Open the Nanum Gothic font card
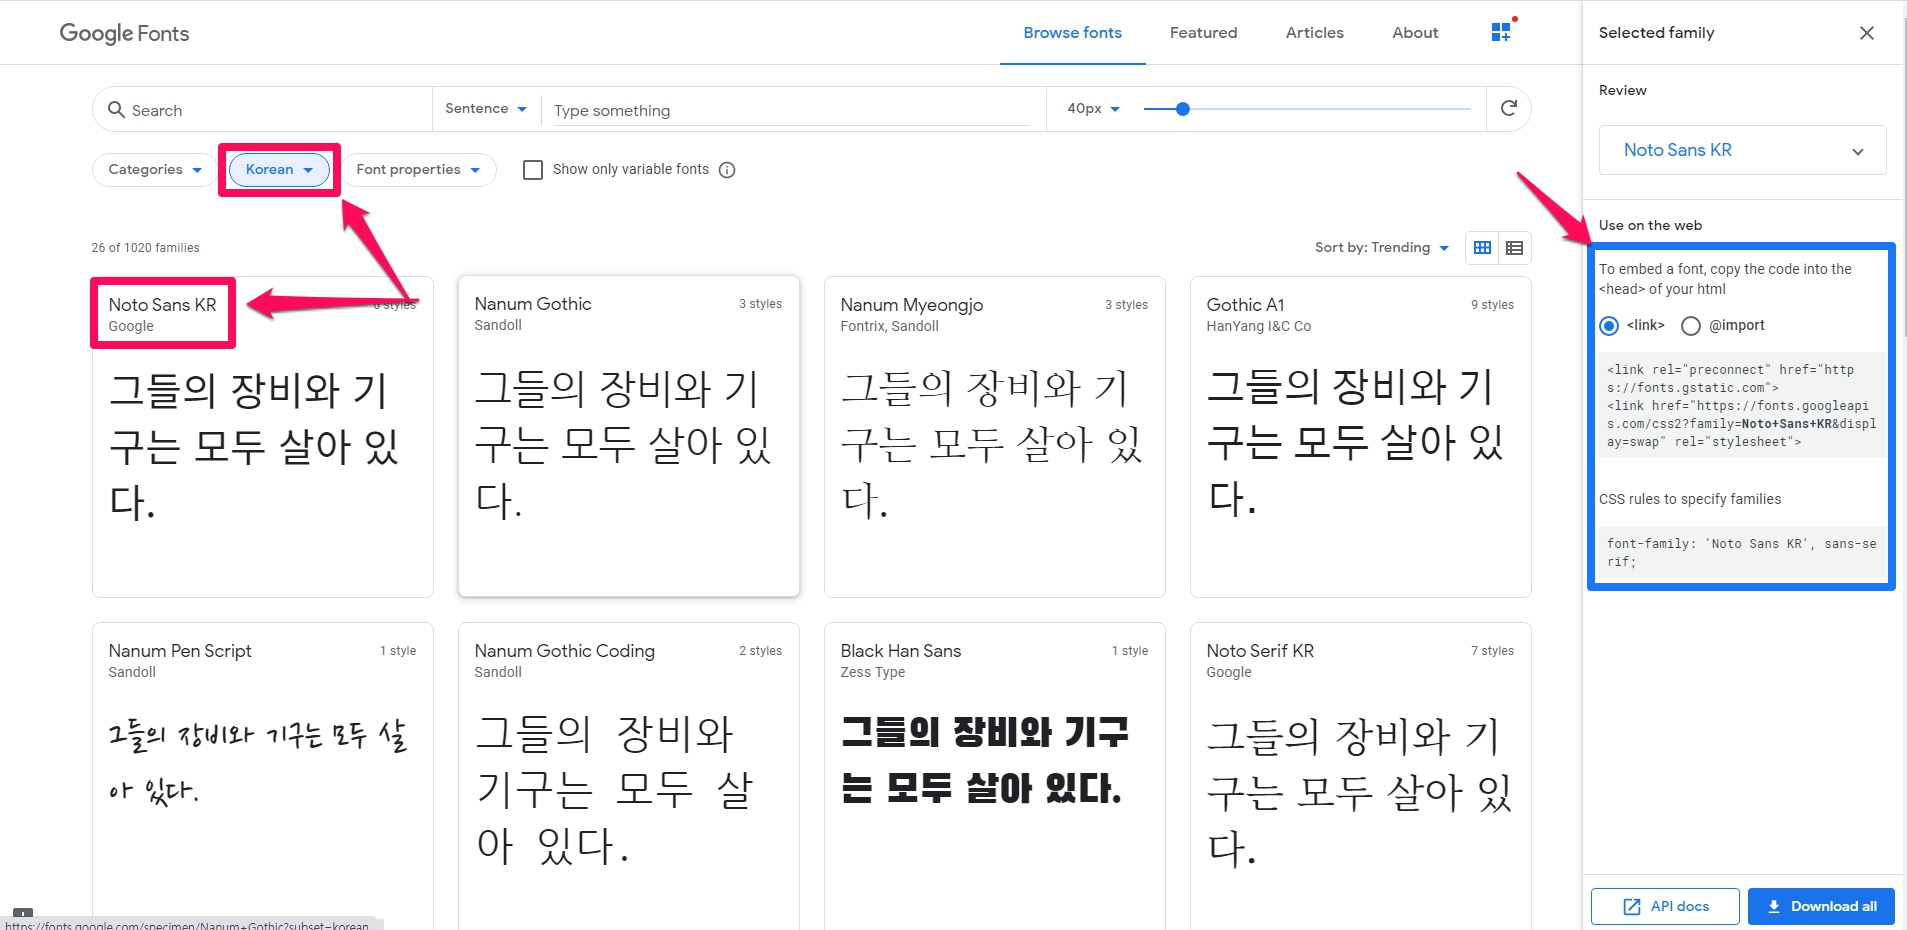 628,436
